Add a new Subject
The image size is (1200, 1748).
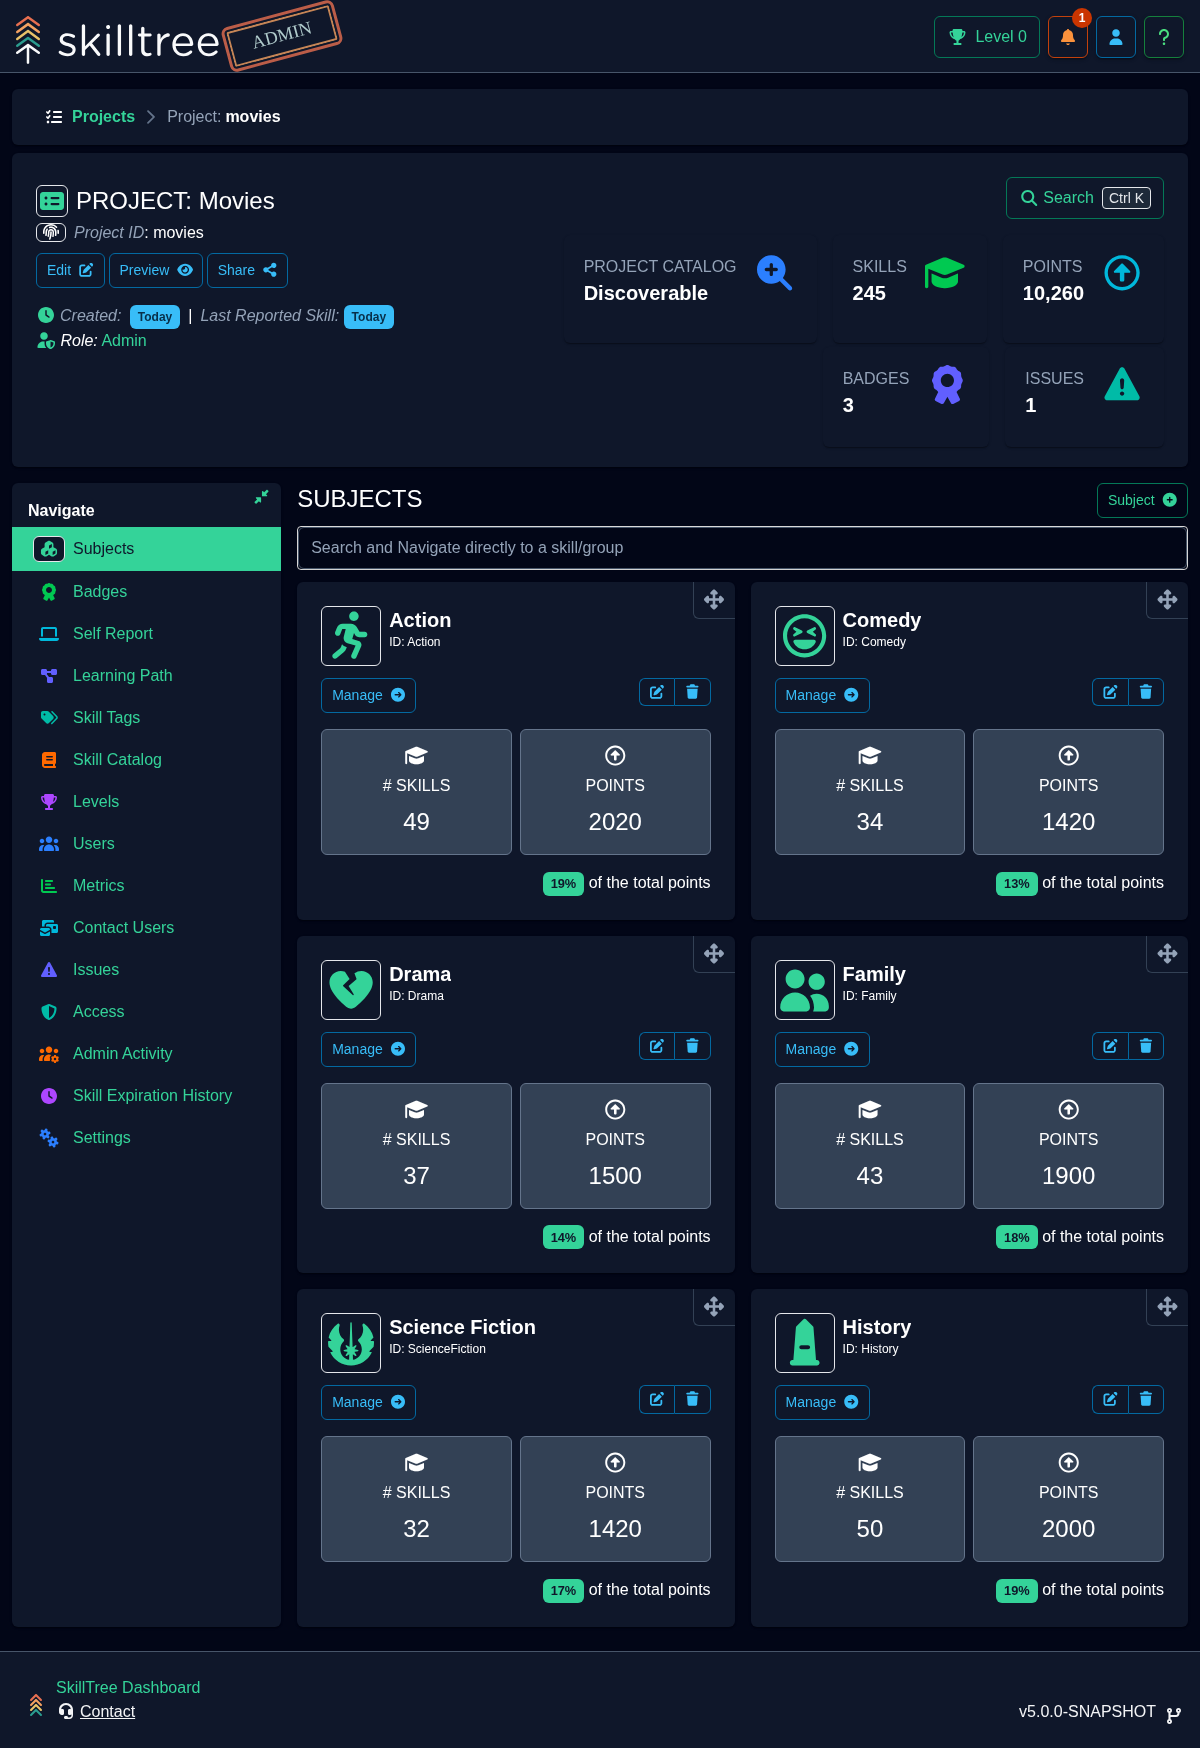pos(1142,500)
